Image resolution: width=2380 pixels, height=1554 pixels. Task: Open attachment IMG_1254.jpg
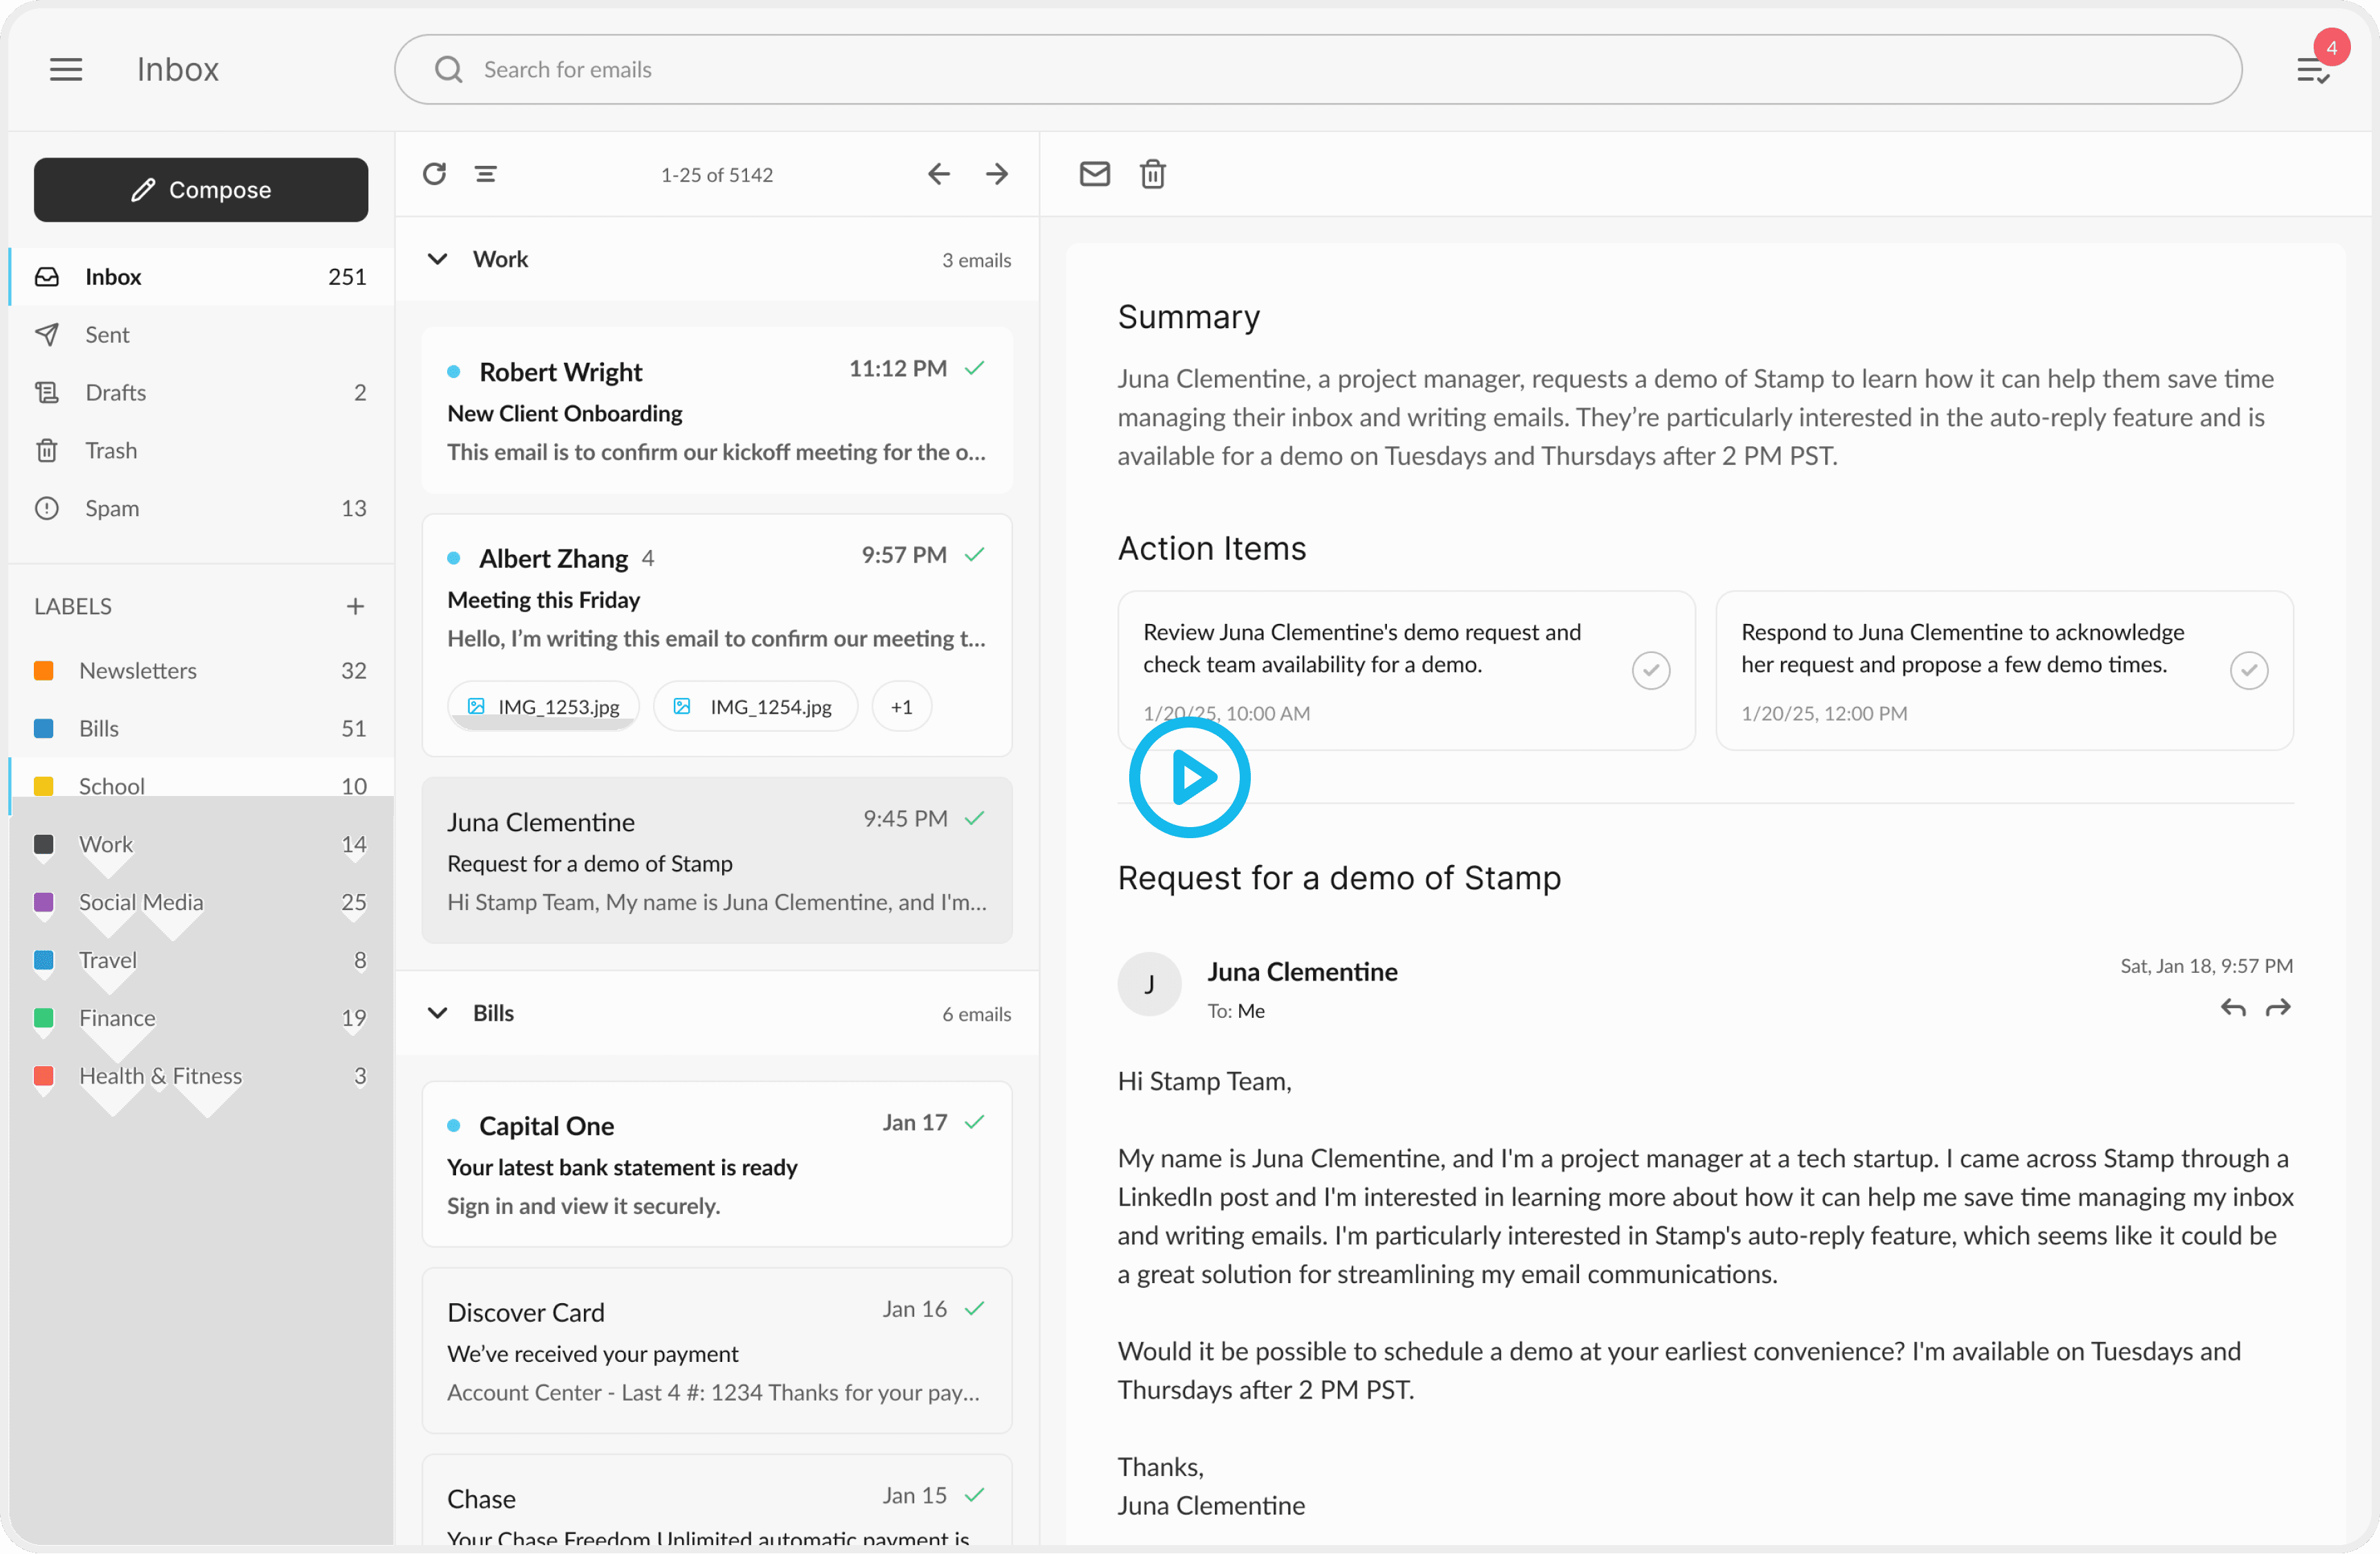755,707
